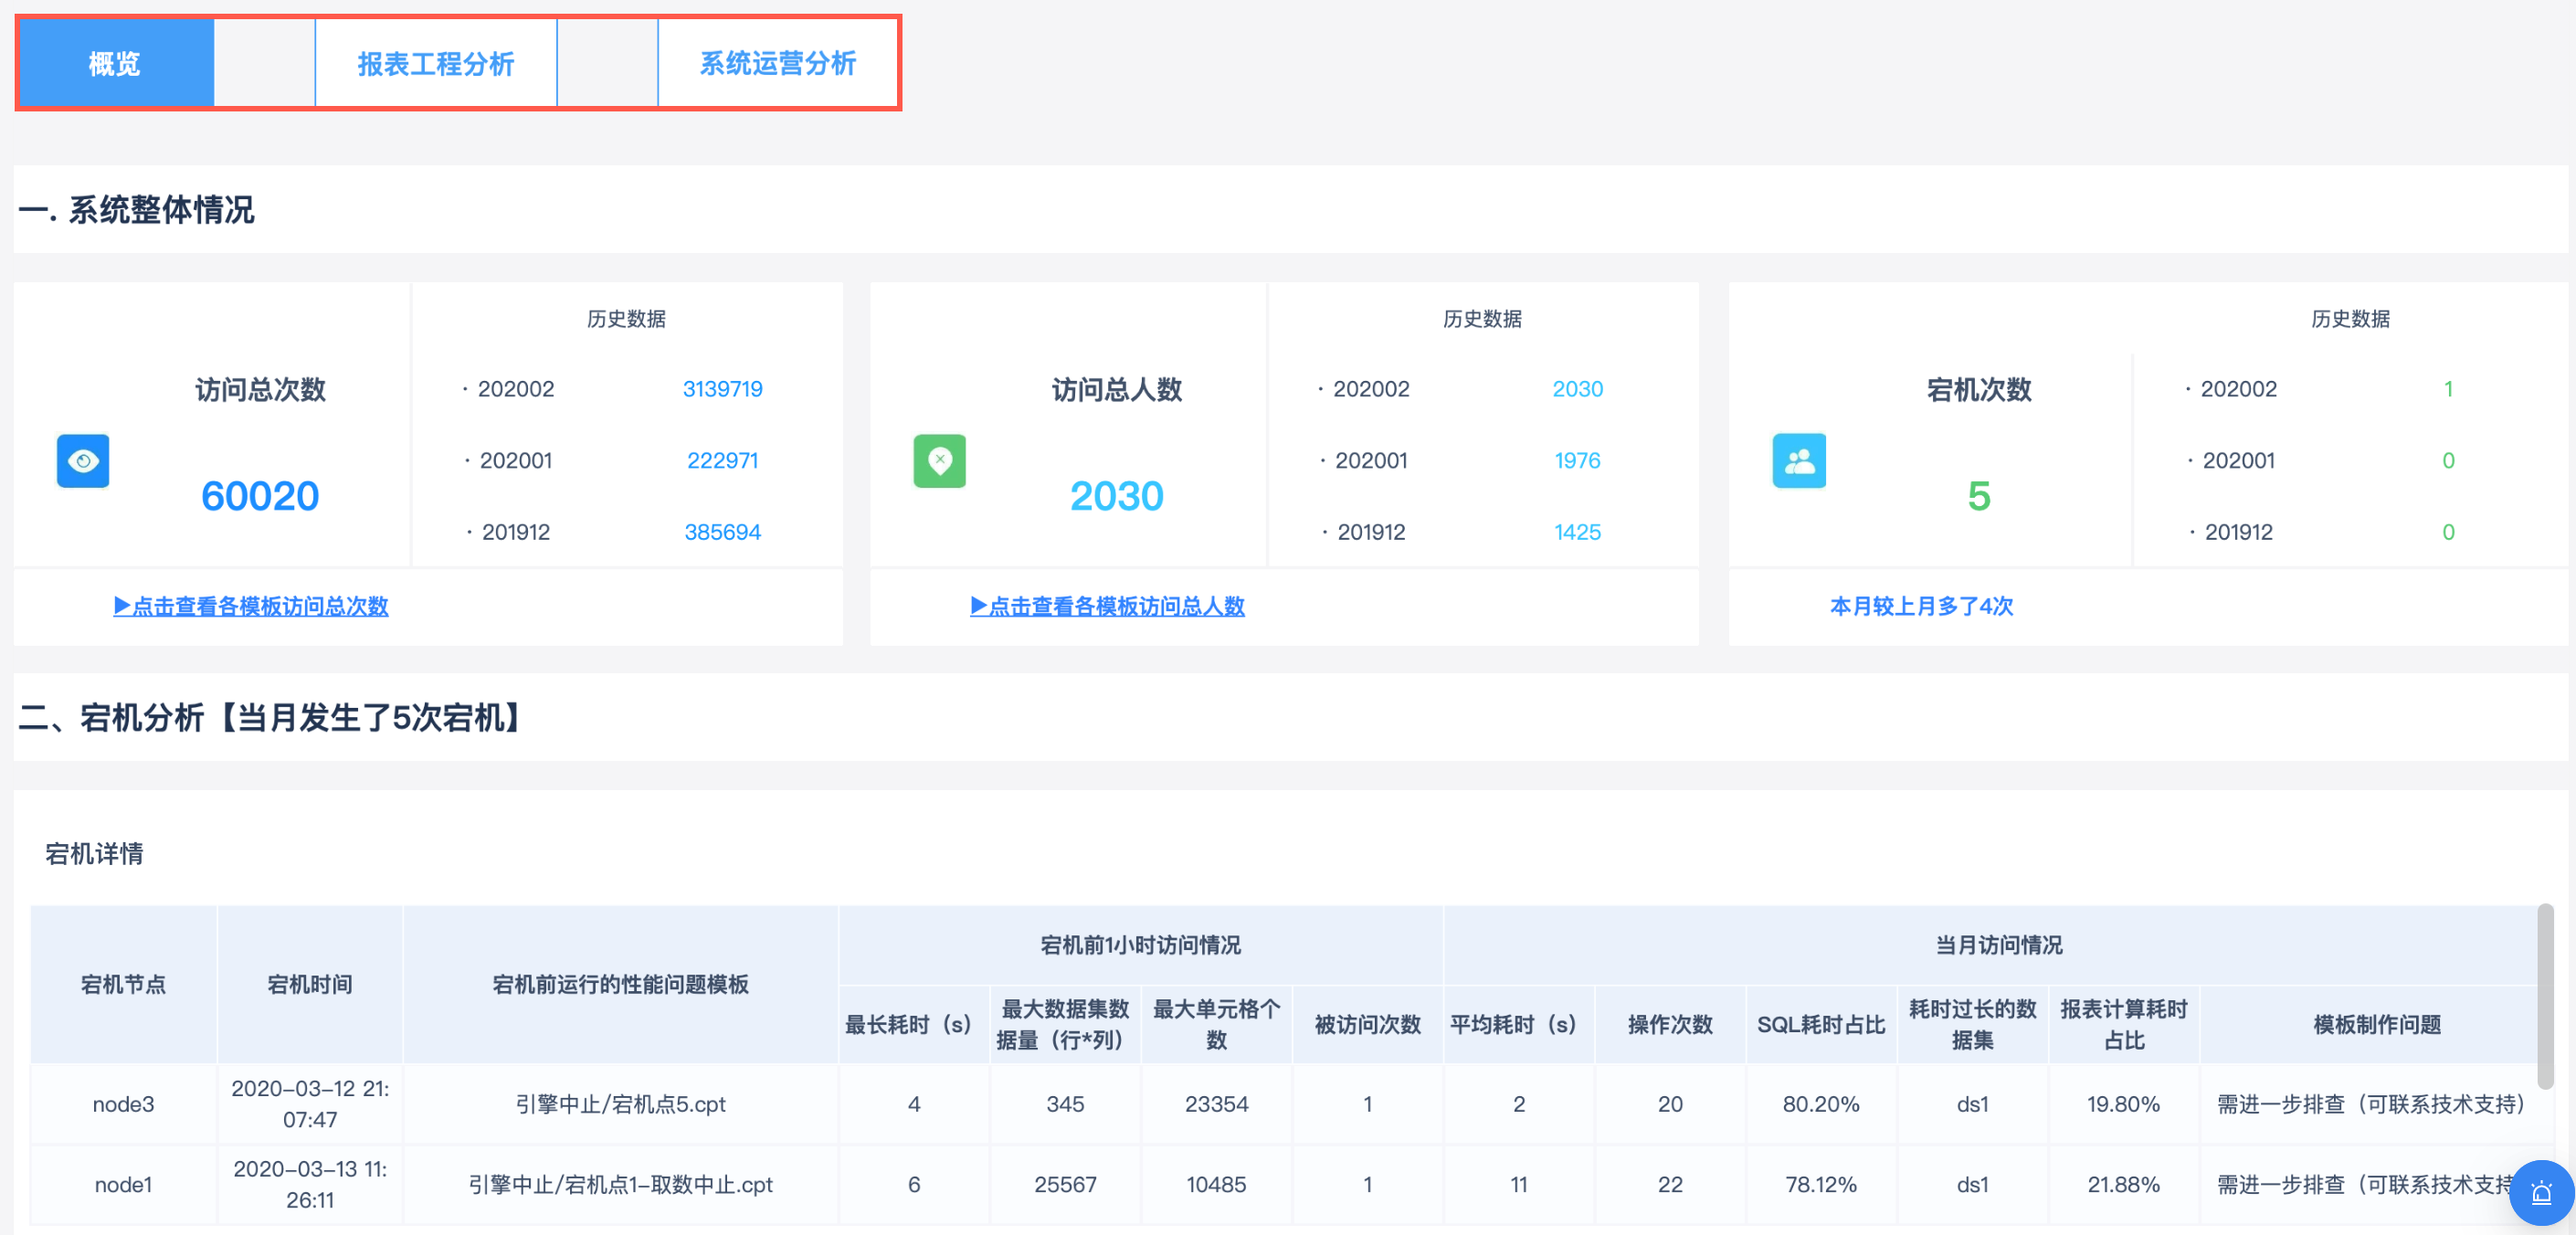Click the 202001 visit count 222971

tap(722, 461)
